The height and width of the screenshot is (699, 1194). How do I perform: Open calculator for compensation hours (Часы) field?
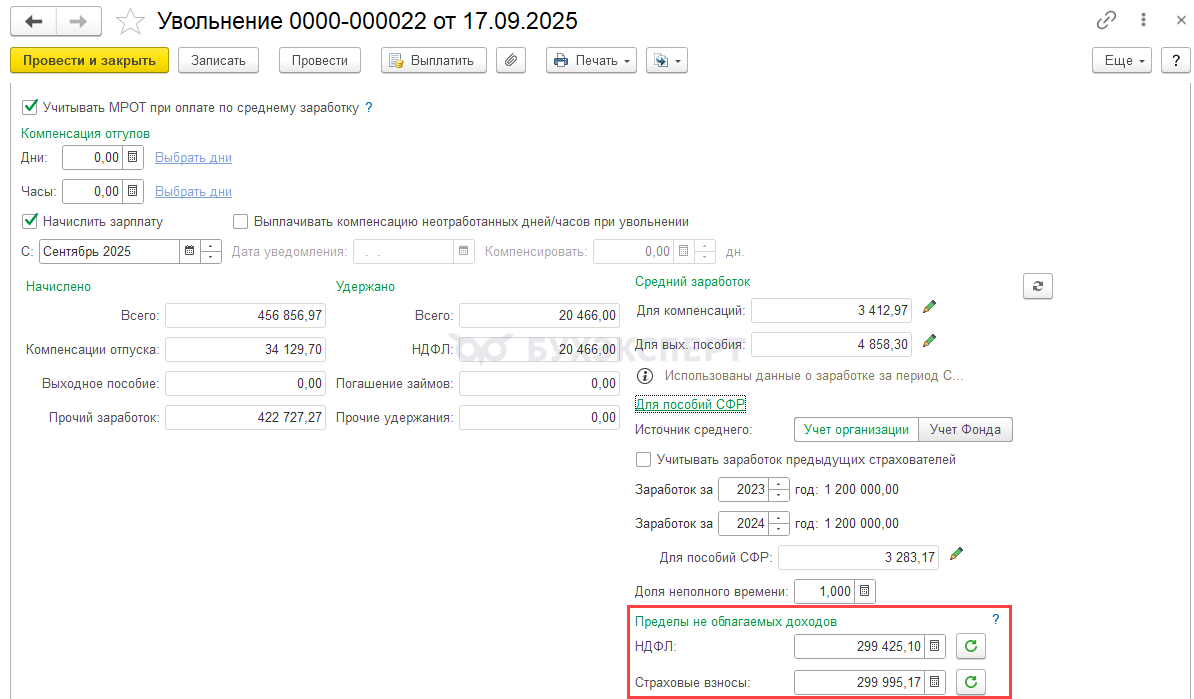click(132, 191)
